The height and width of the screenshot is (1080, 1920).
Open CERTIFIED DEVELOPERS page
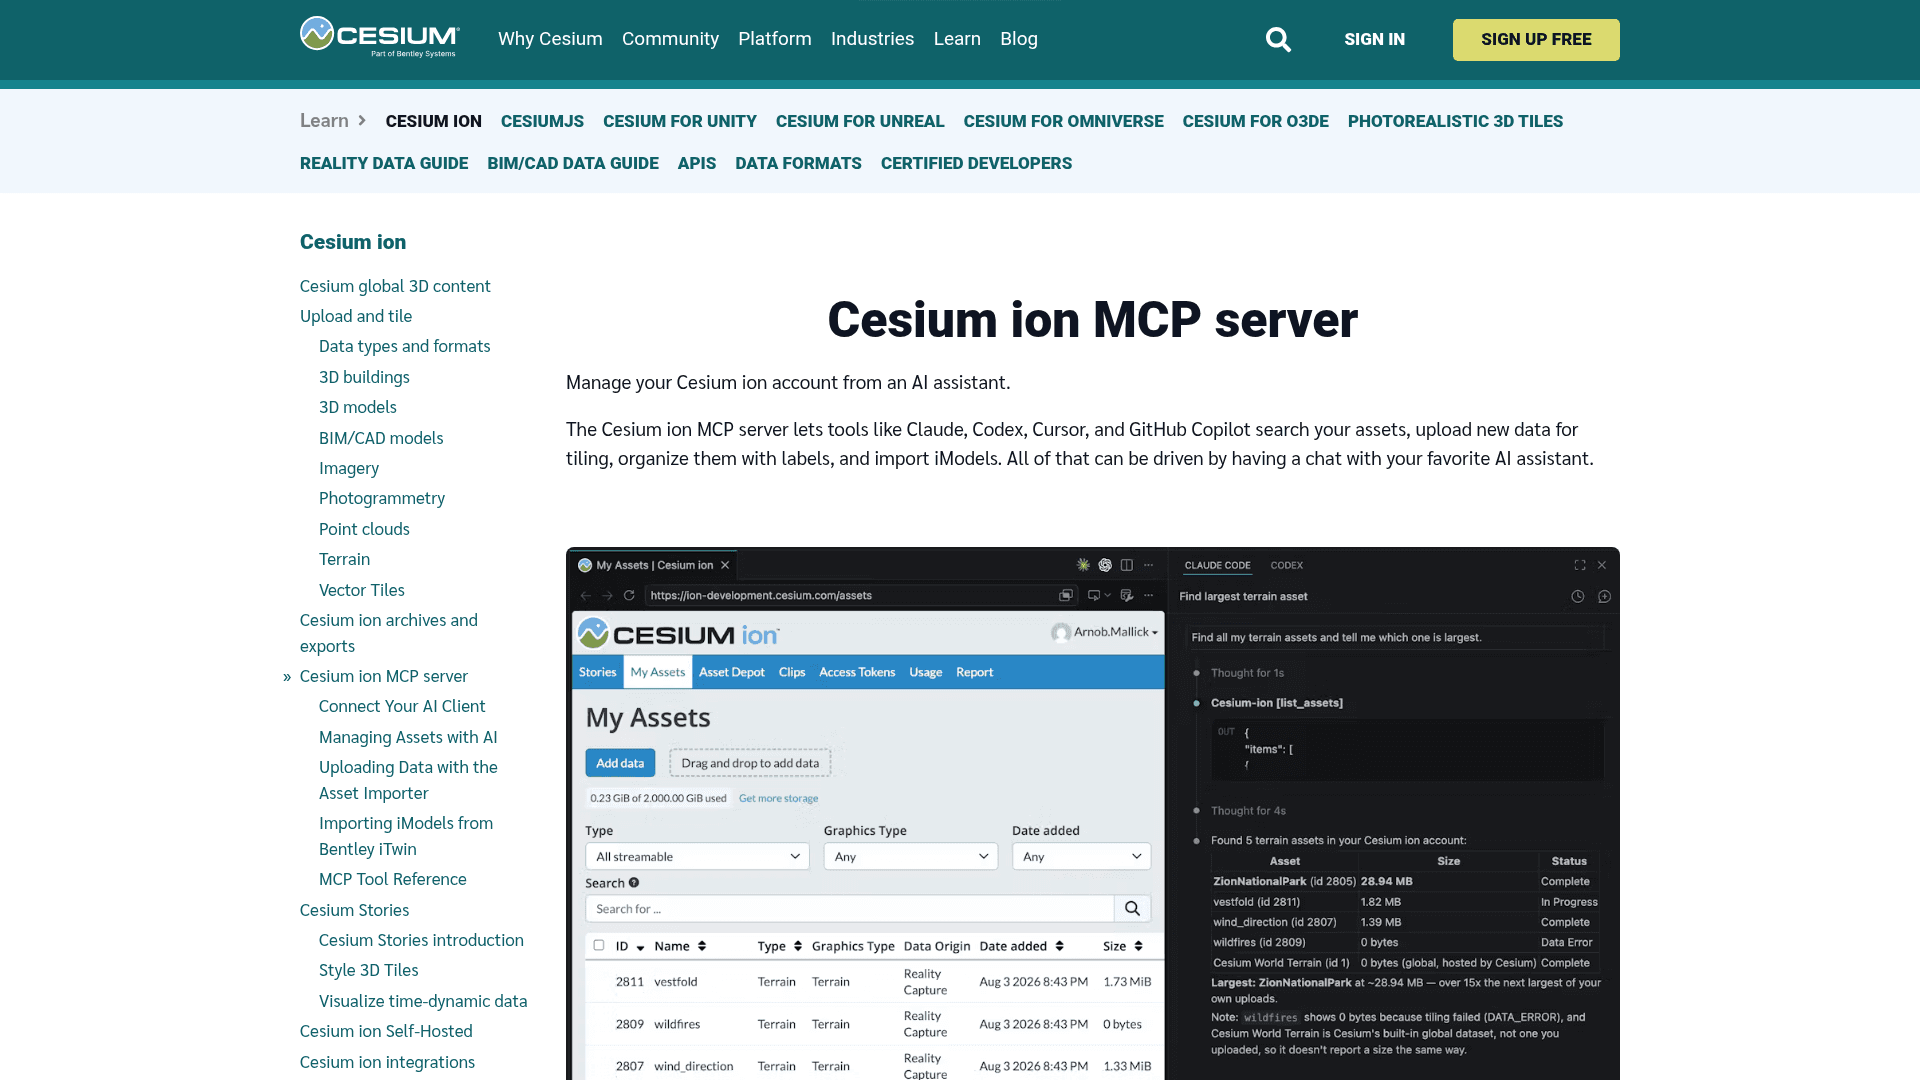[x=976, y=163]
